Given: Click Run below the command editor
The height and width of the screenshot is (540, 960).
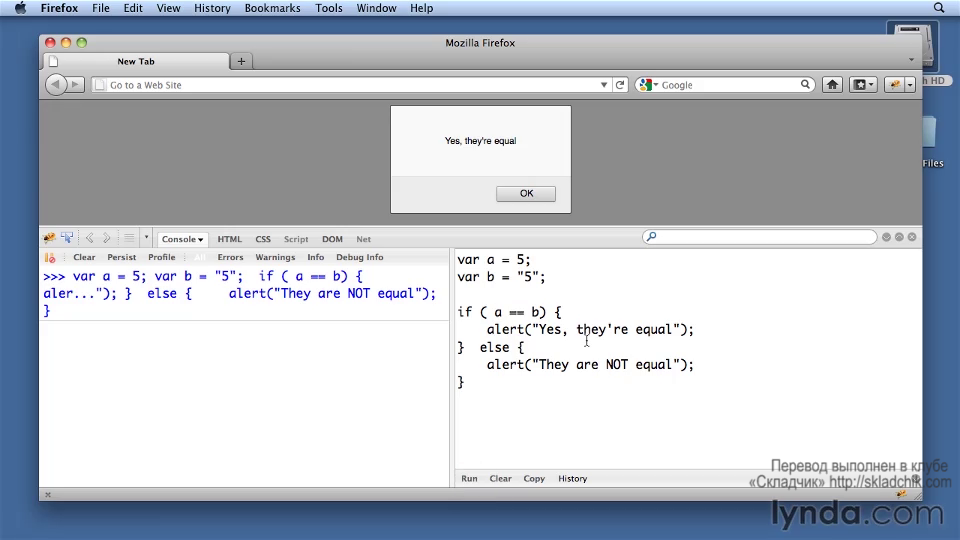Looking at the screenshot, I should click(469, 478).
